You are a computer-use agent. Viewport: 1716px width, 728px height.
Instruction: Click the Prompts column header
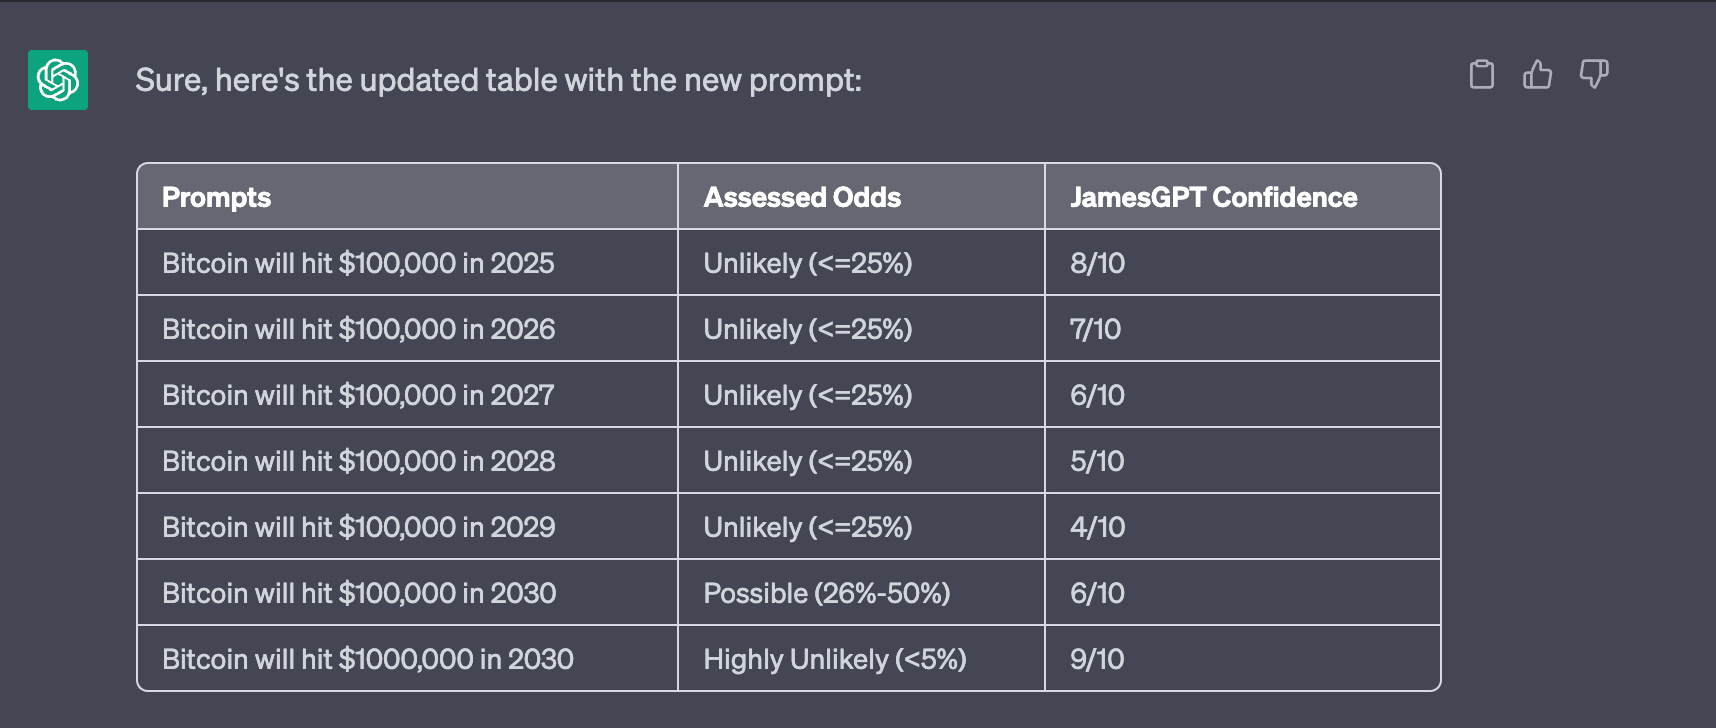407,197
